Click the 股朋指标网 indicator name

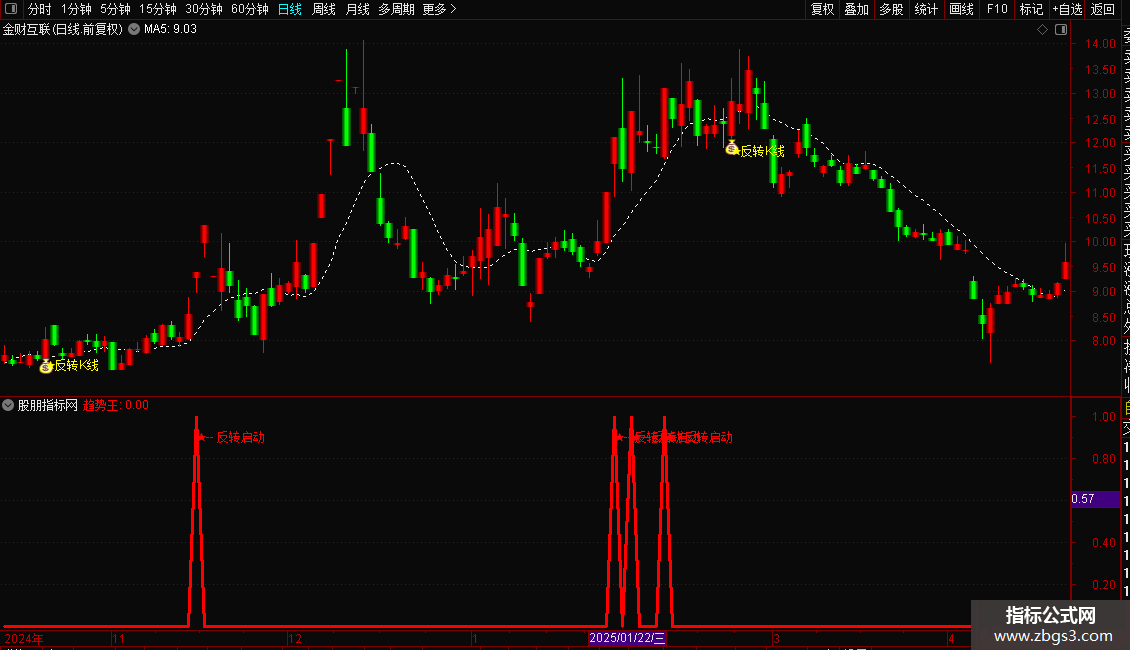tap(48, 406)
